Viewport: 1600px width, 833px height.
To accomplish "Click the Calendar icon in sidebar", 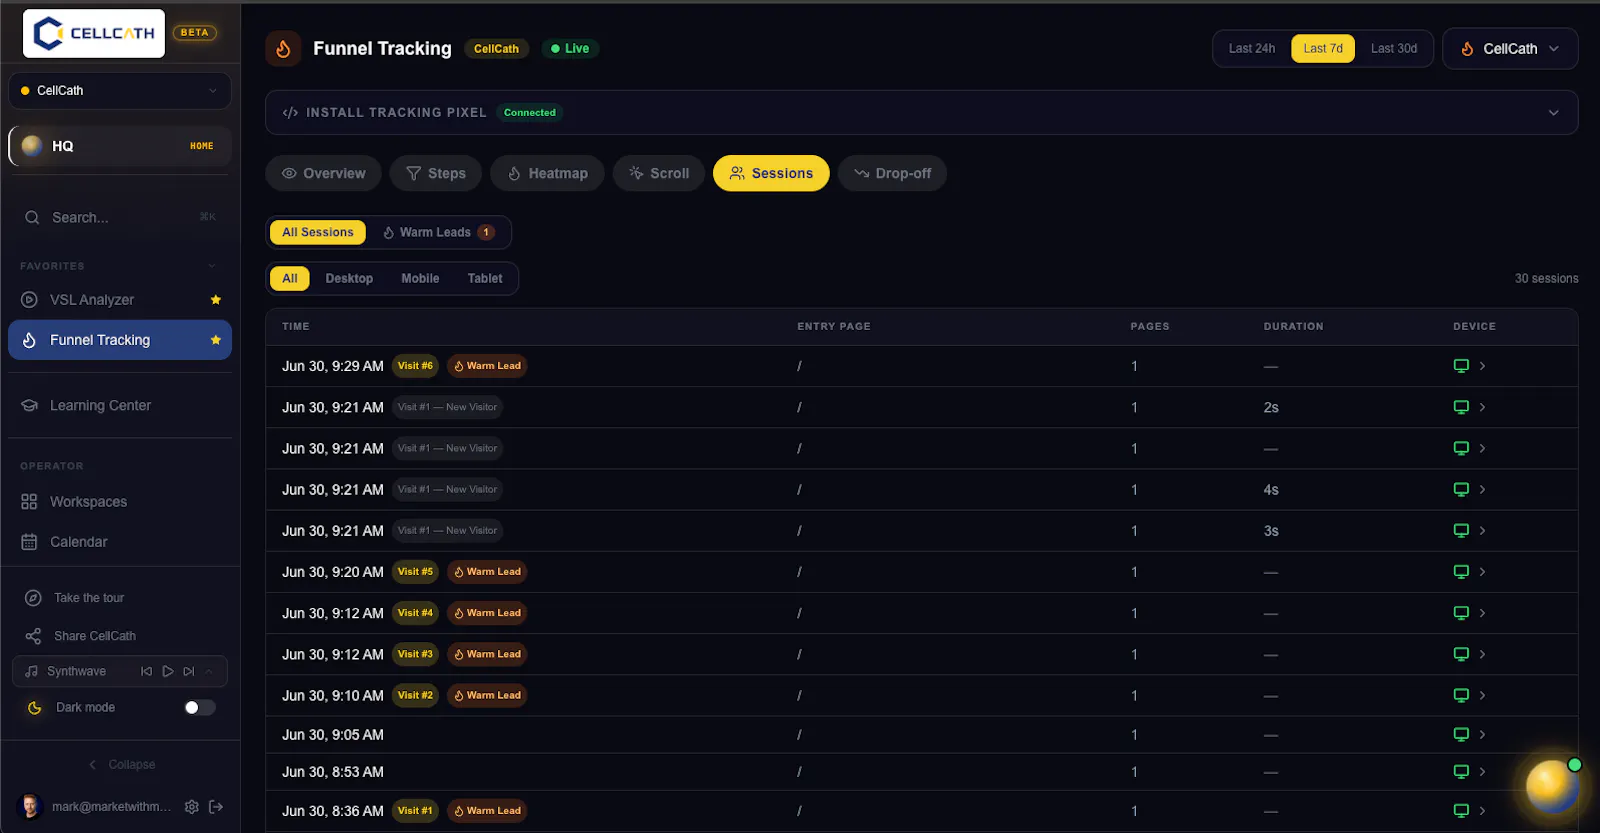I will pyautogui.click(x=29, y=542).
